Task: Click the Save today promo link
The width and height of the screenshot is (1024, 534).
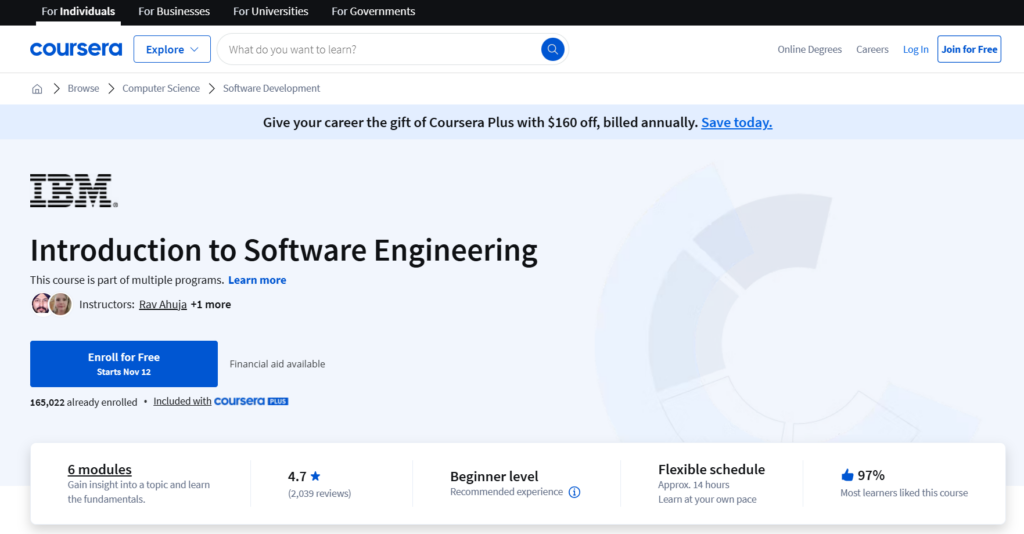Action: pyautogui.click(x=736, y=122)
